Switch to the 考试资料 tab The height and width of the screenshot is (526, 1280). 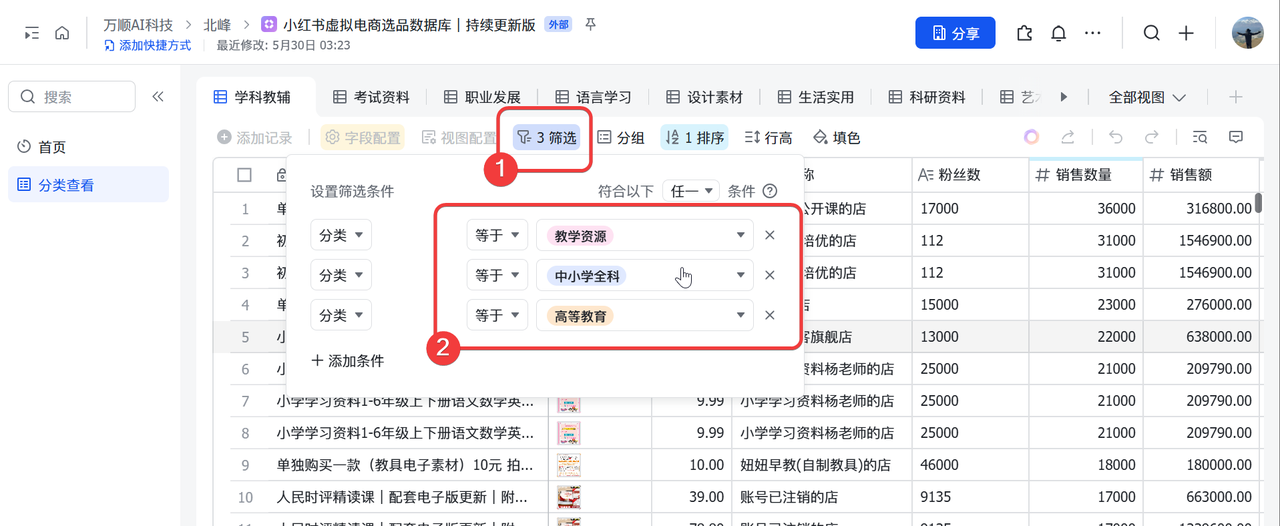pos(371,97)
